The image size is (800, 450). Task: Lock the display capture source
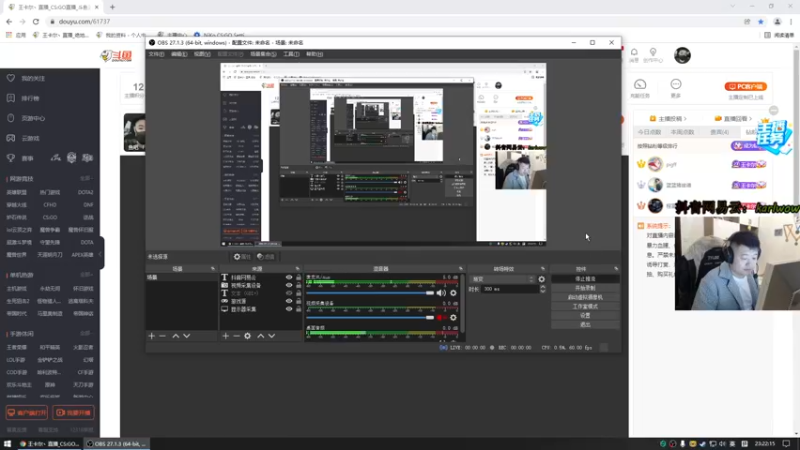coord(298,309)
